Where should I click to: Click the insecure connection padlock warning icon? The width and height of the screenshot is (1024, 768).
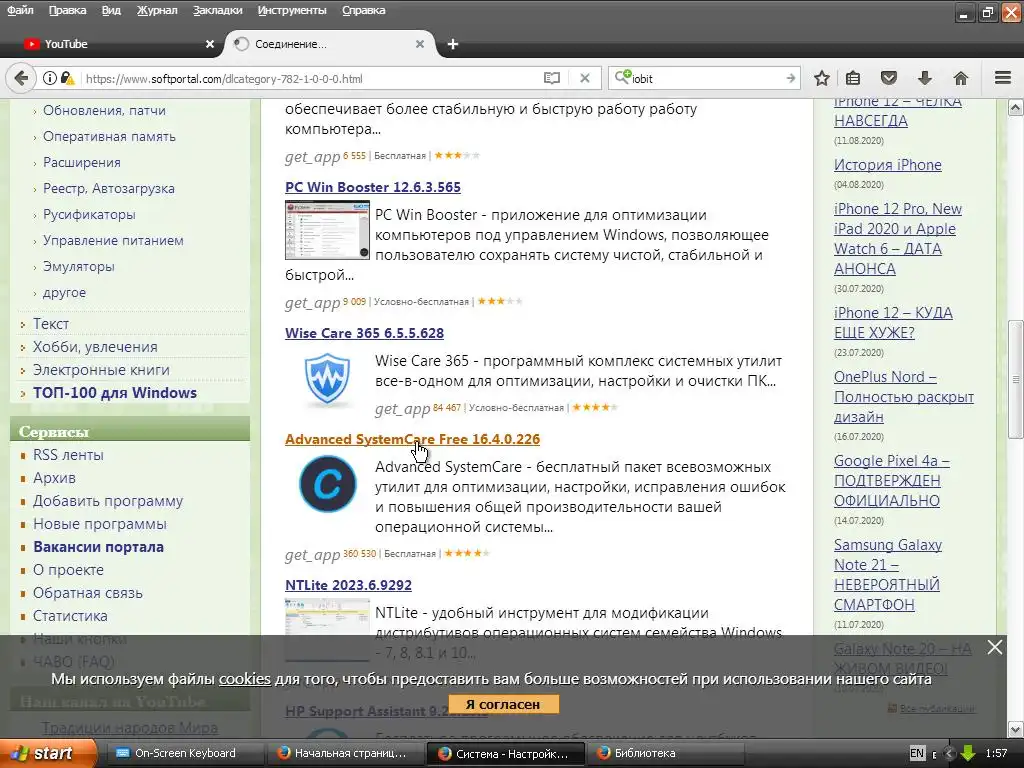point(67,78)
